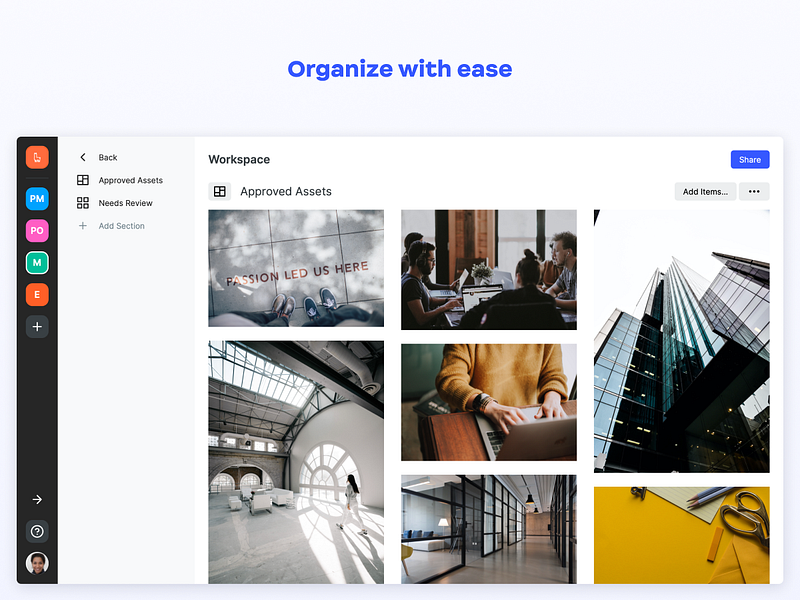This screenshot has width=800, height=600.
Task: Open the glass skyscraper photo thumbnail
Action: (x=682, y=341)
